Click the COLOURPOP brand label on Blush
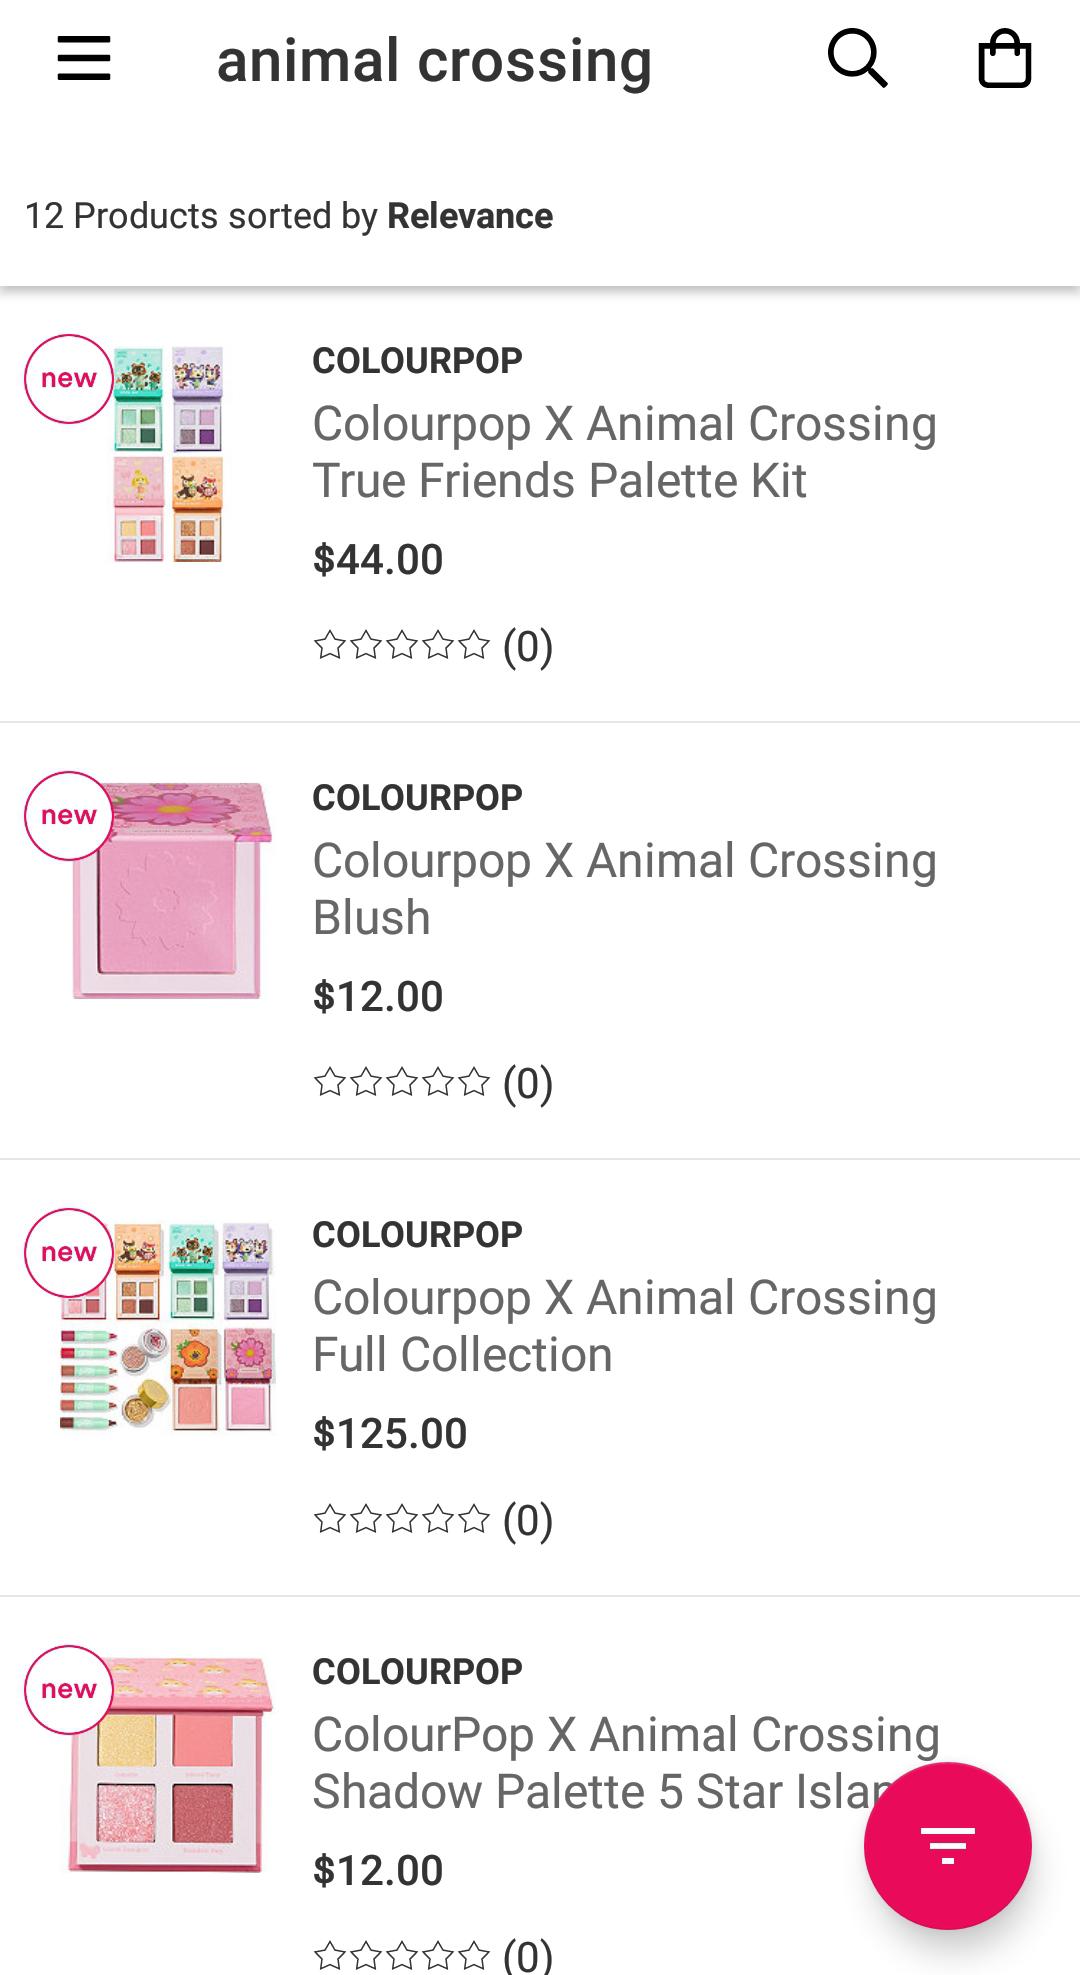This screenshot has height=1975, width=1080. pos(416,795)
